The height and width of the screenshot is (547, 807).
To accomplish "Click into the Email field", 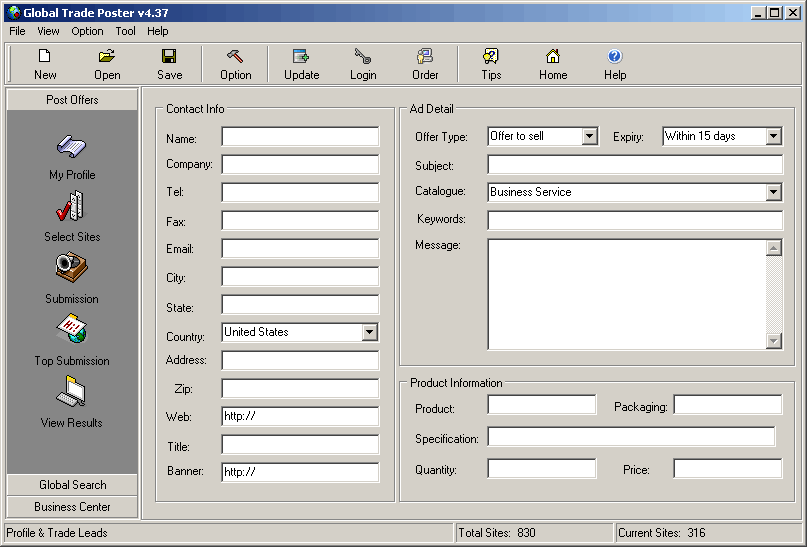I will click(x=301, y=249).
